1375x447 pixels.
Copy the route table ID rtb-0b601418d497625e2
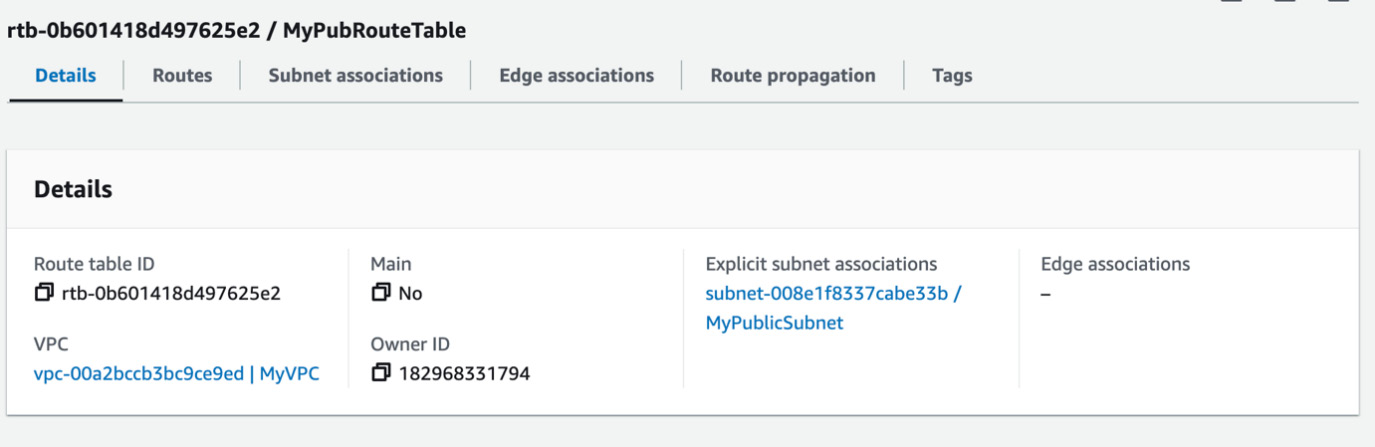(43, 294)
